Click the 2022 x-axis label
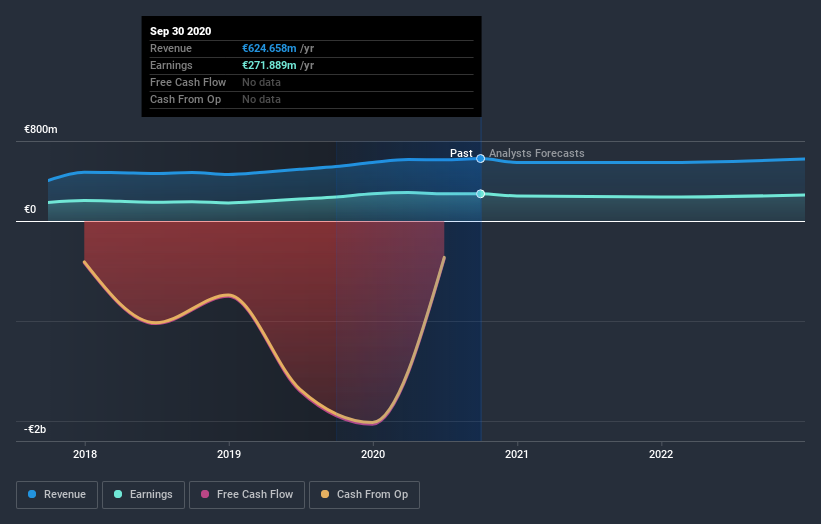 pos(661,454)
